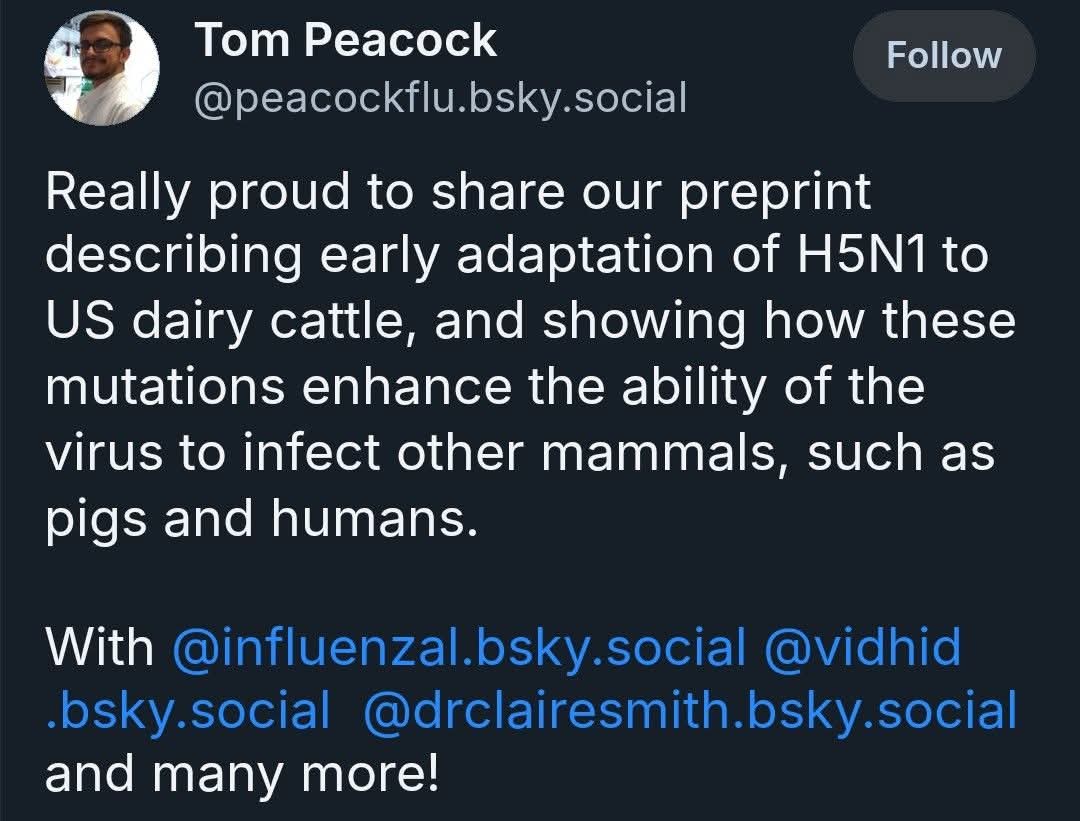Click the phrase "US dairy cattle"
1080x821 pixels.
pos(231,322)
